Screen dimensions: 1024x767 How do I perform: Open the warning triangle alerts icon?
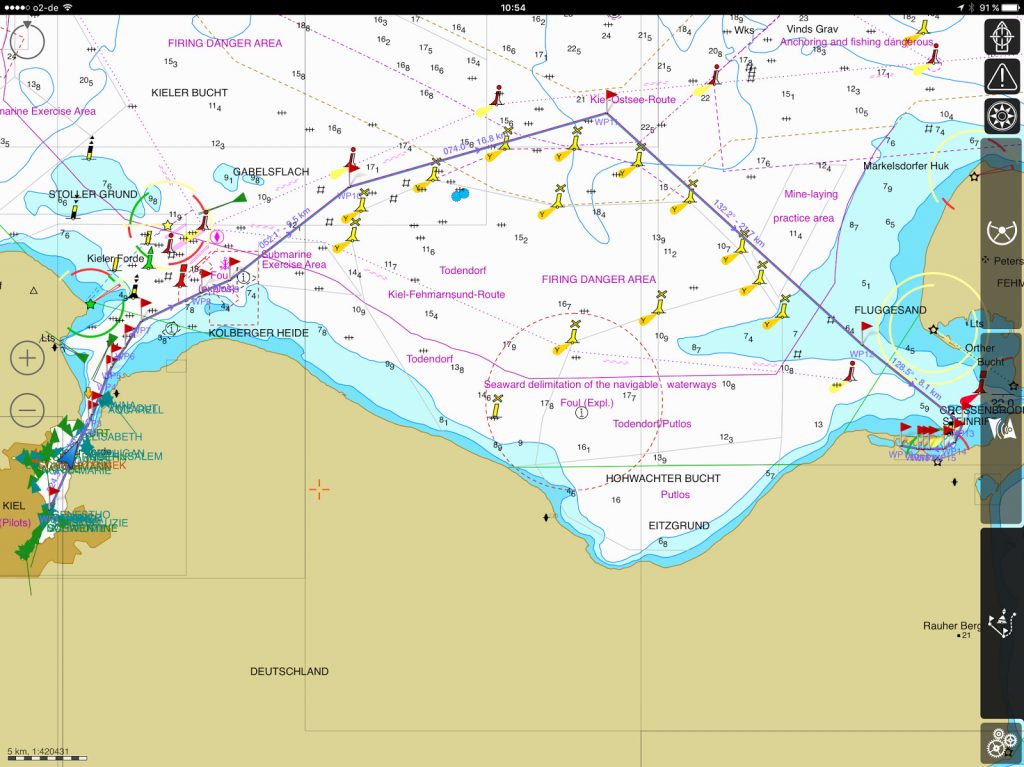pyautogui.click(x=1001, y=76)
